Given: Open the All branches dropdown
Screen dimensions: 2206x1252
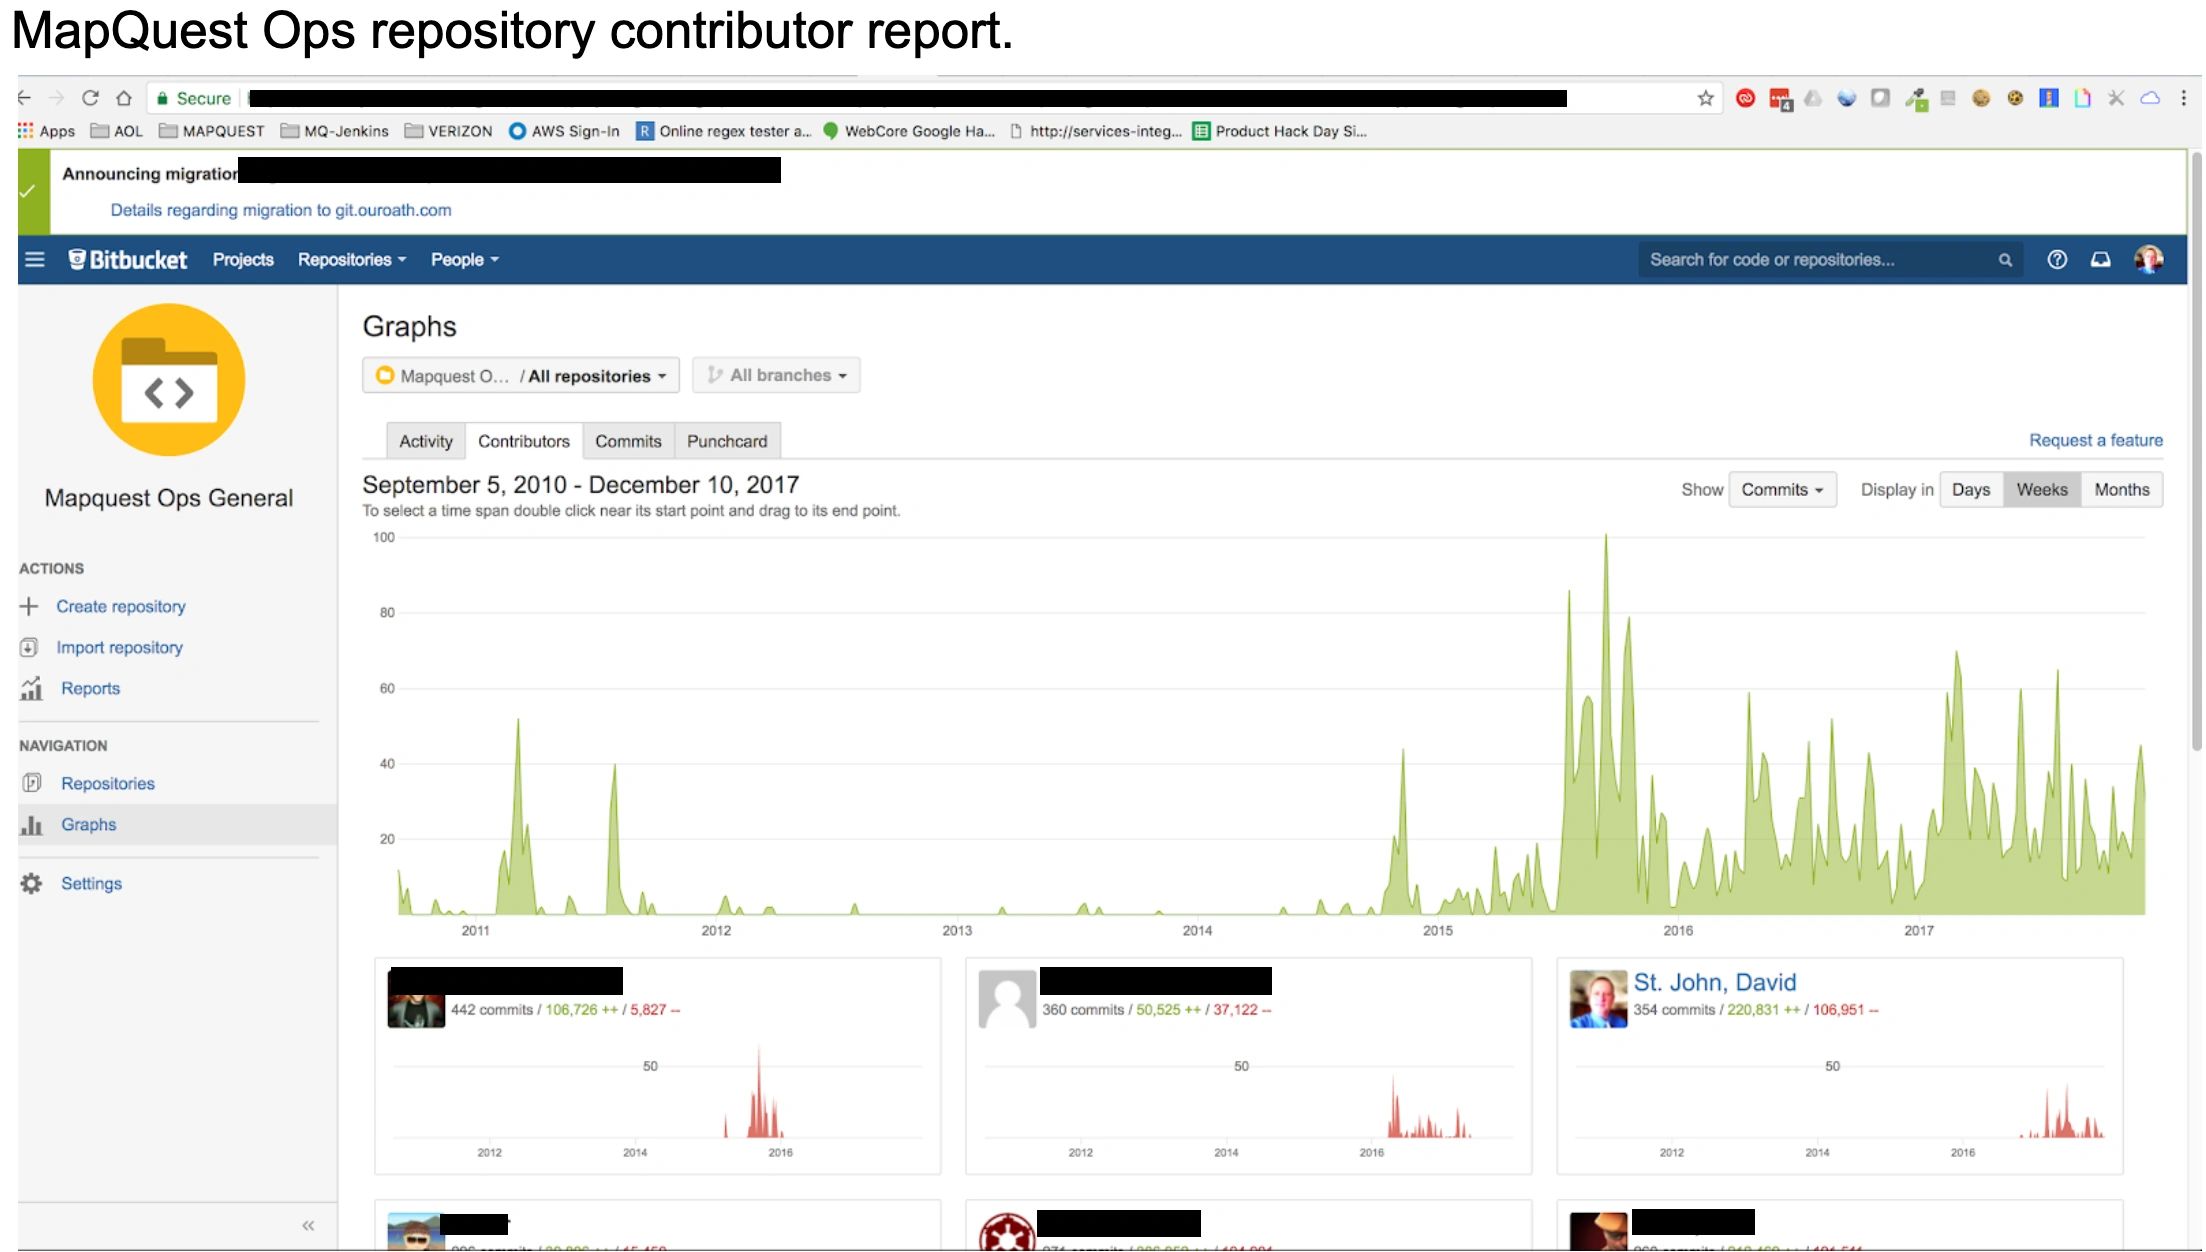Looking at the screenshot, I should point(776,376).
